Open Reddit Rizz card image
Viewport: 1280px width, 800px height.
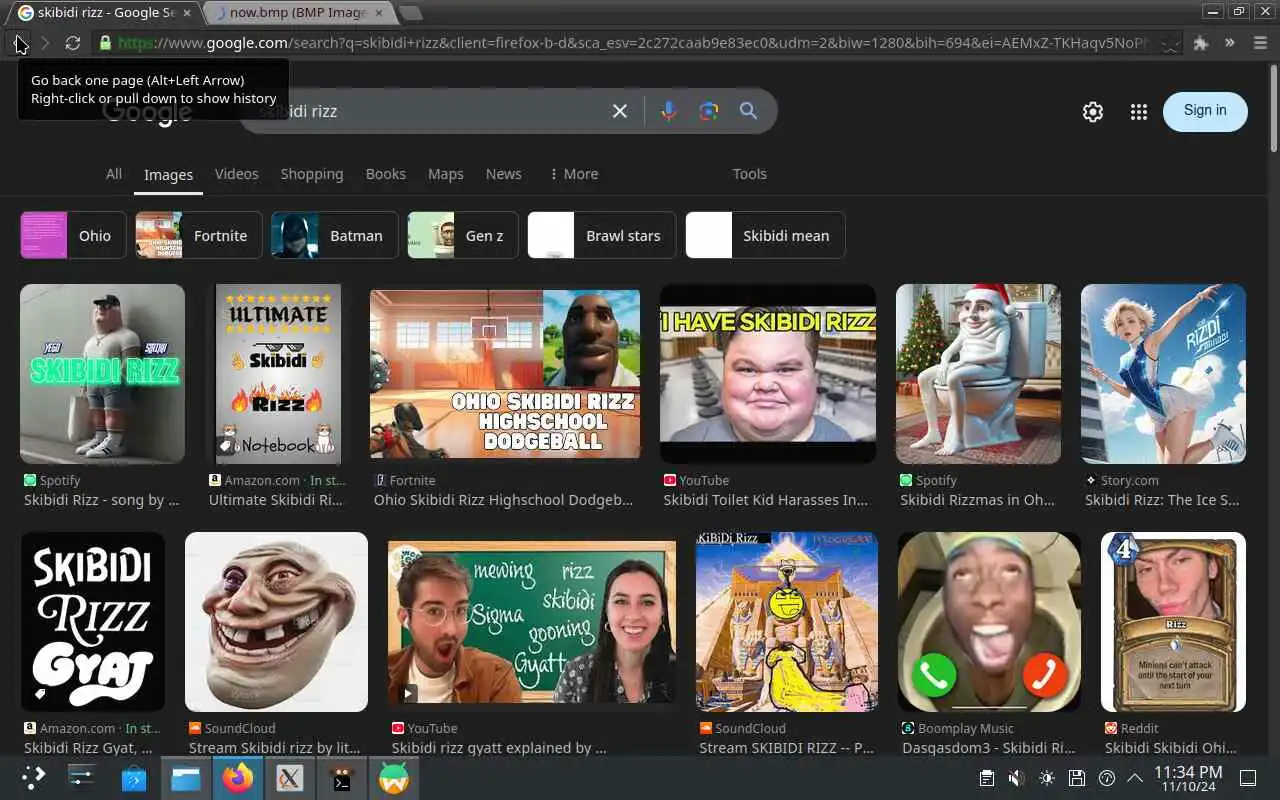1173,622
